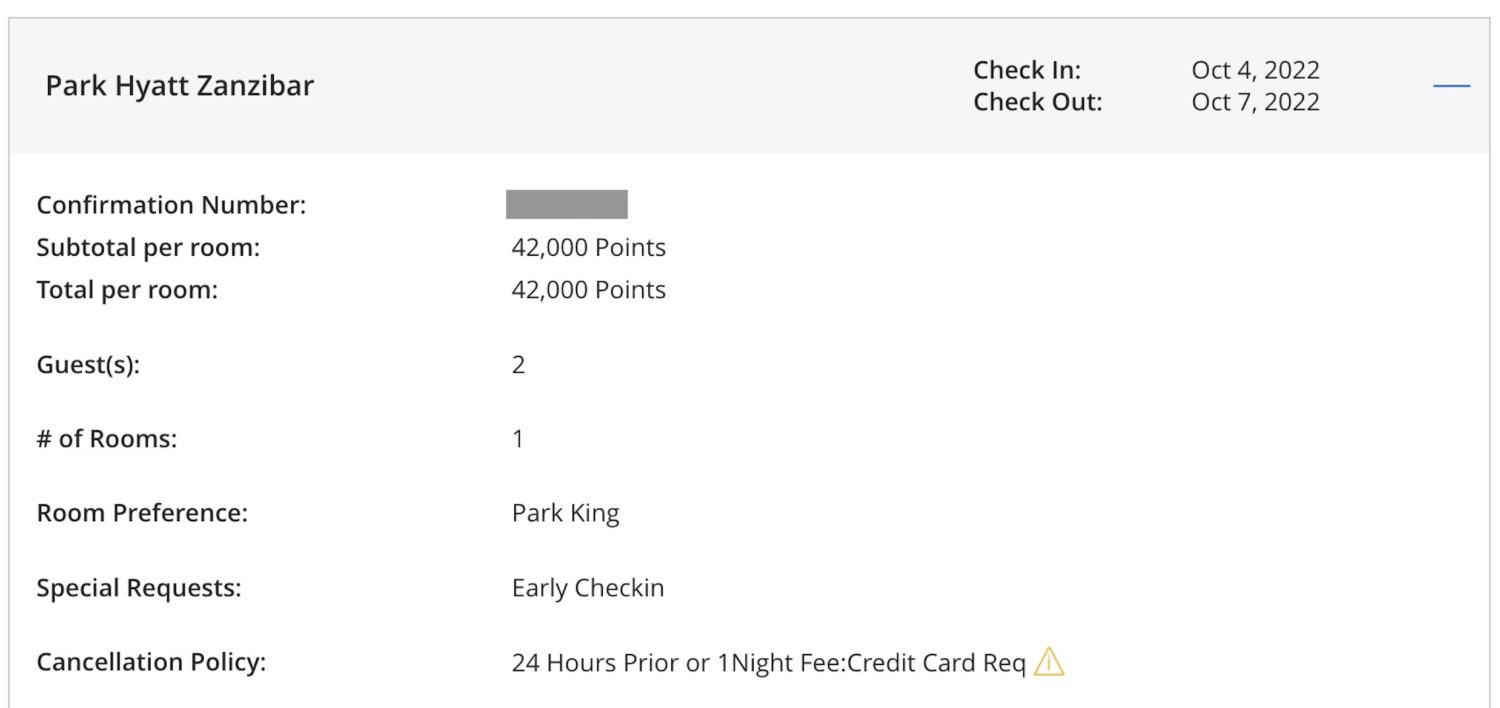This screenshot has width=1500, height=708.
Task: Click the Check In label
Action: [1024, 70]
